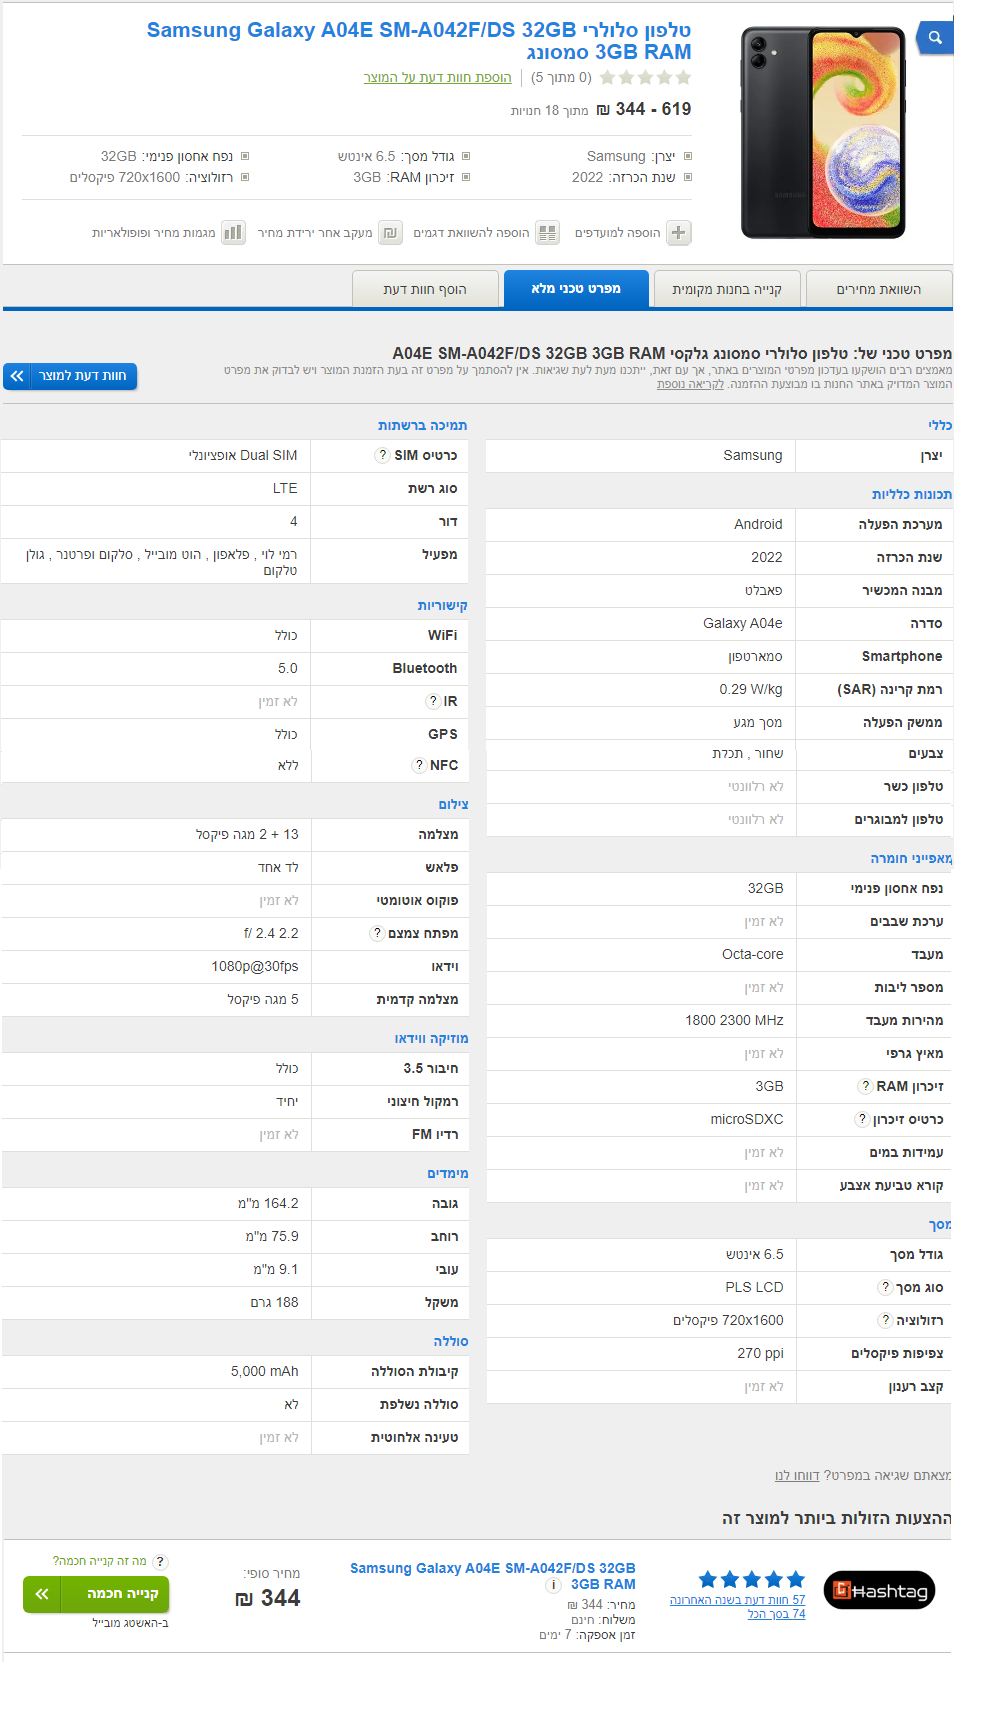The image size is (981, 1730).
Task: Select the 0.29 W/kg SAR value
Action: [751, 689]
